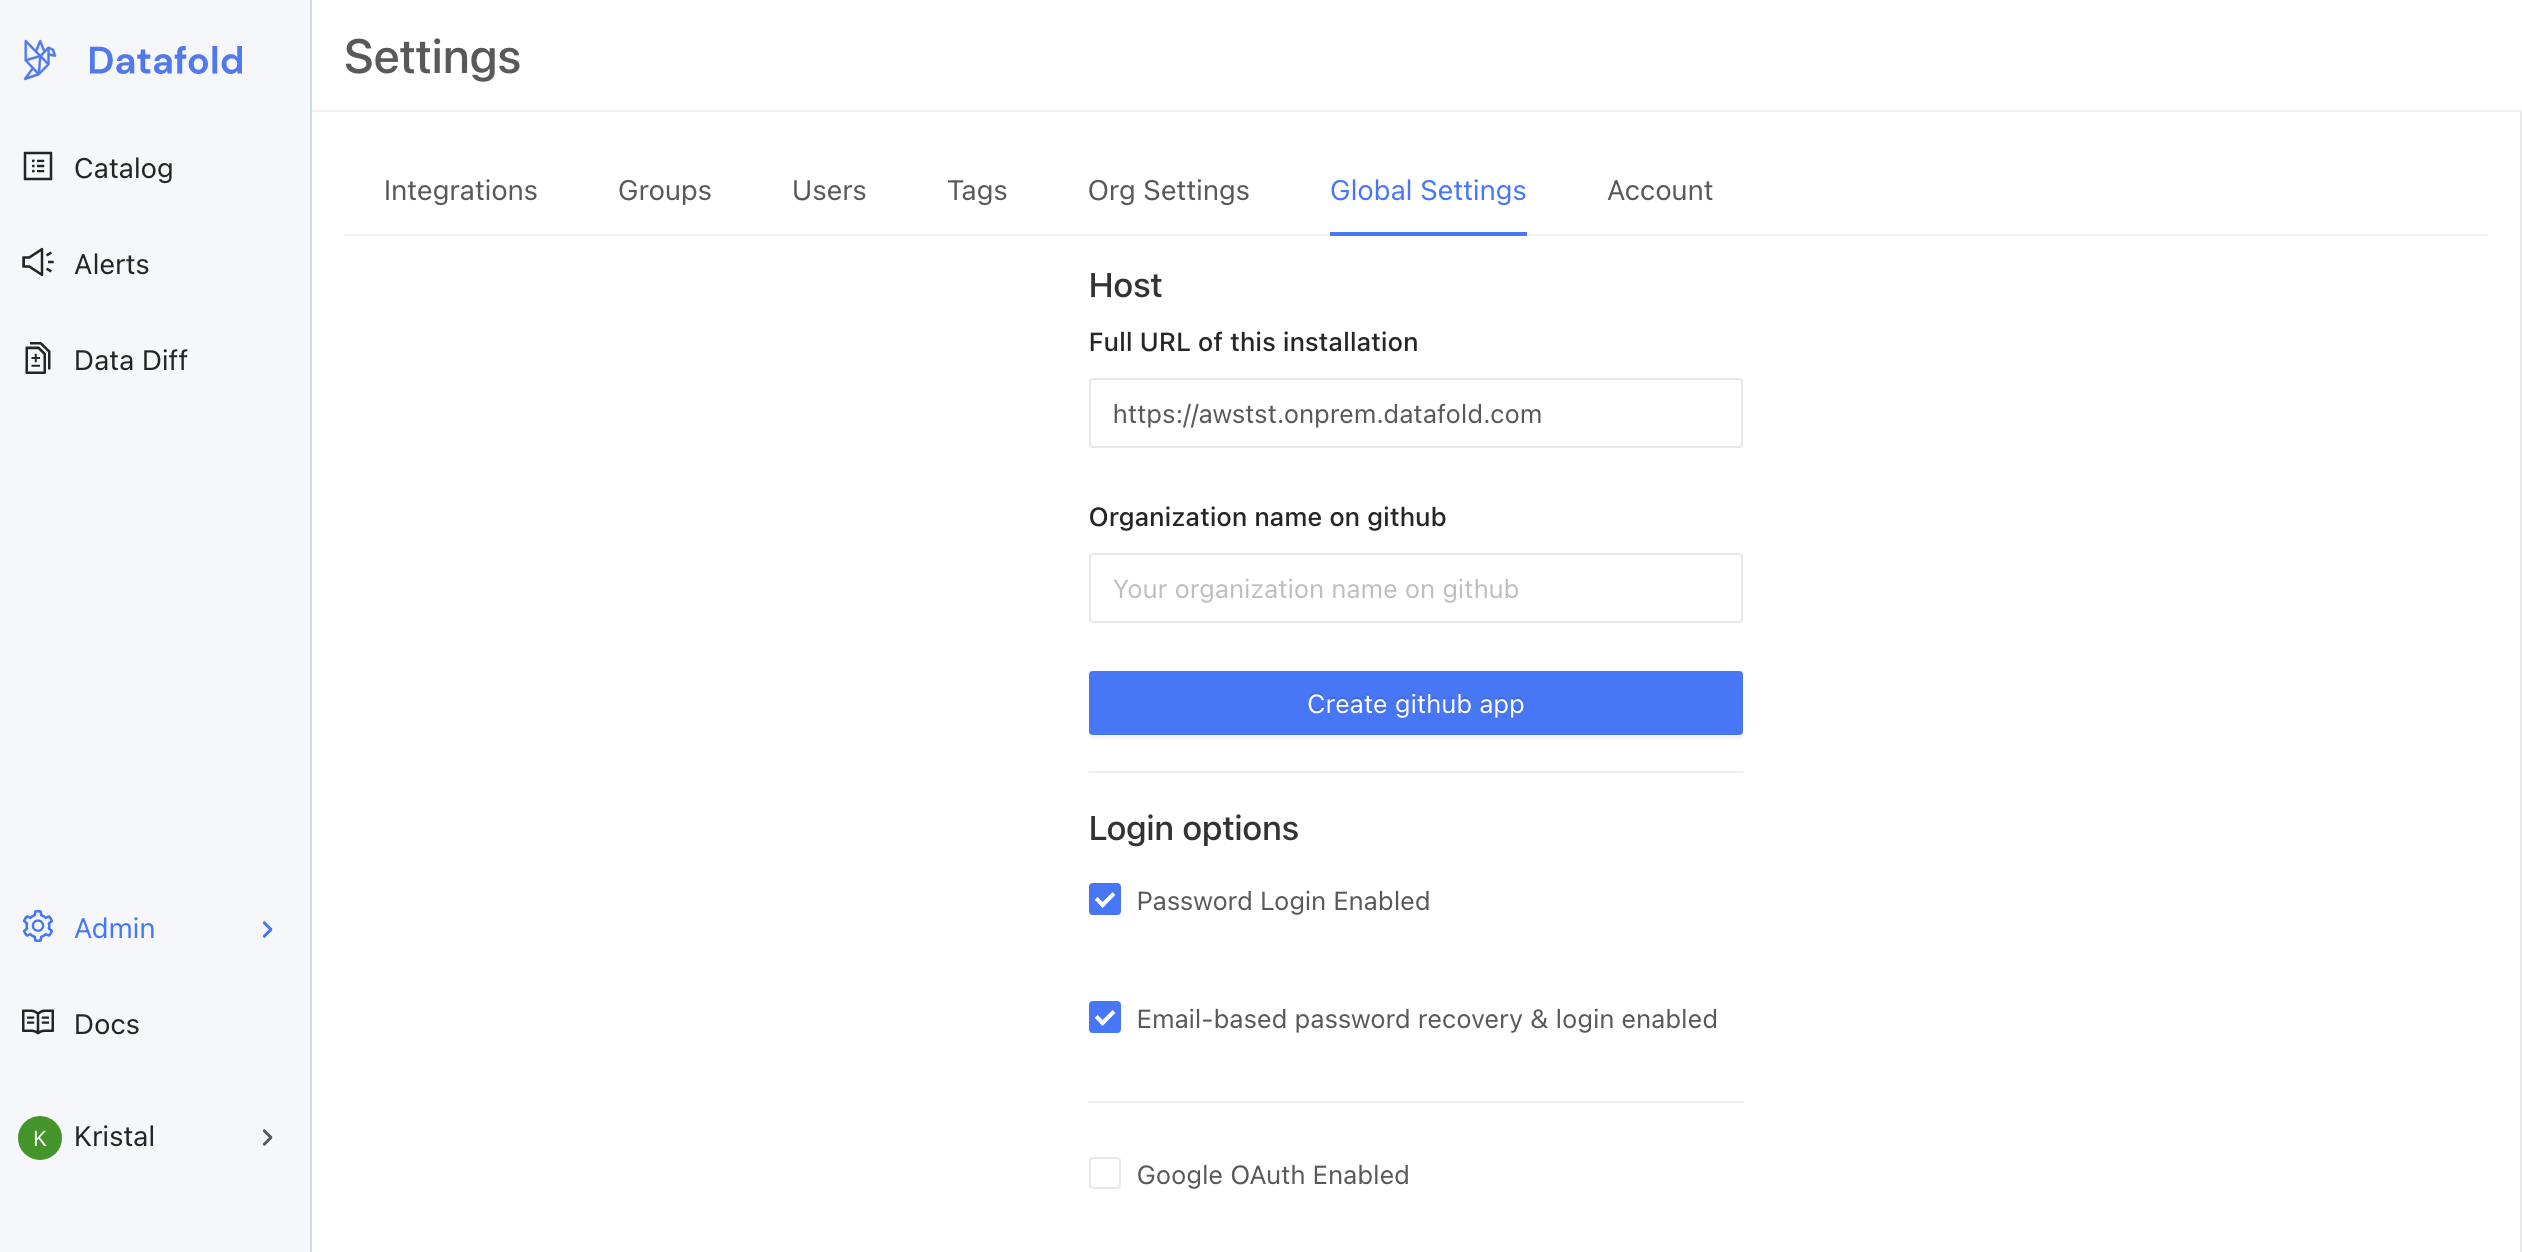Click the Docs open-book icon
This screenshot has width=2522, height=1252.
[38, 1022]
